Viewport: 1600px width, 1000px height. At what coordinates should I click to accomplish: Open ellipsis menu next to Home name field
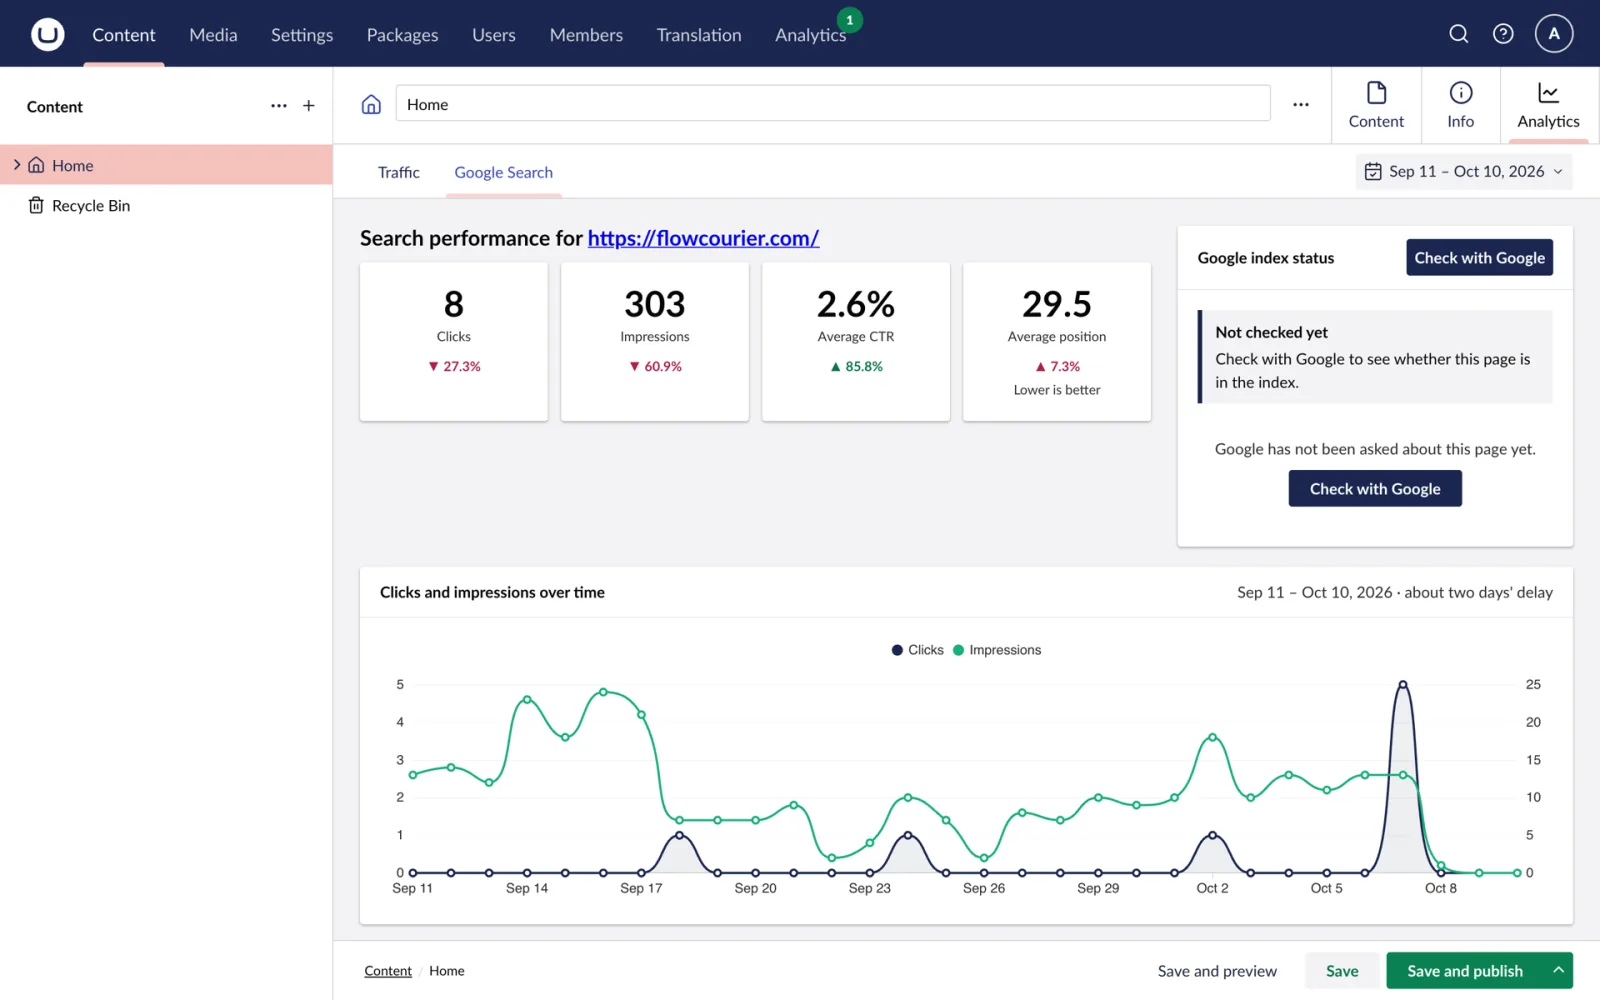coord(1301,104)
